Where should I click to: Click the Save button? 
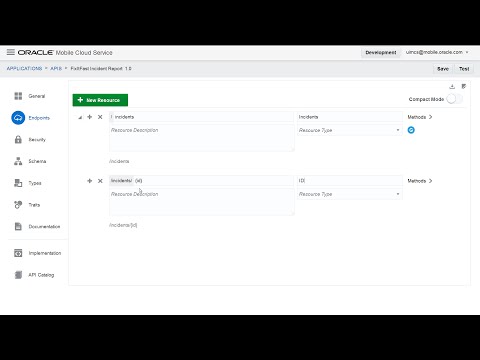pyautogui.click(x=443, y=69)
